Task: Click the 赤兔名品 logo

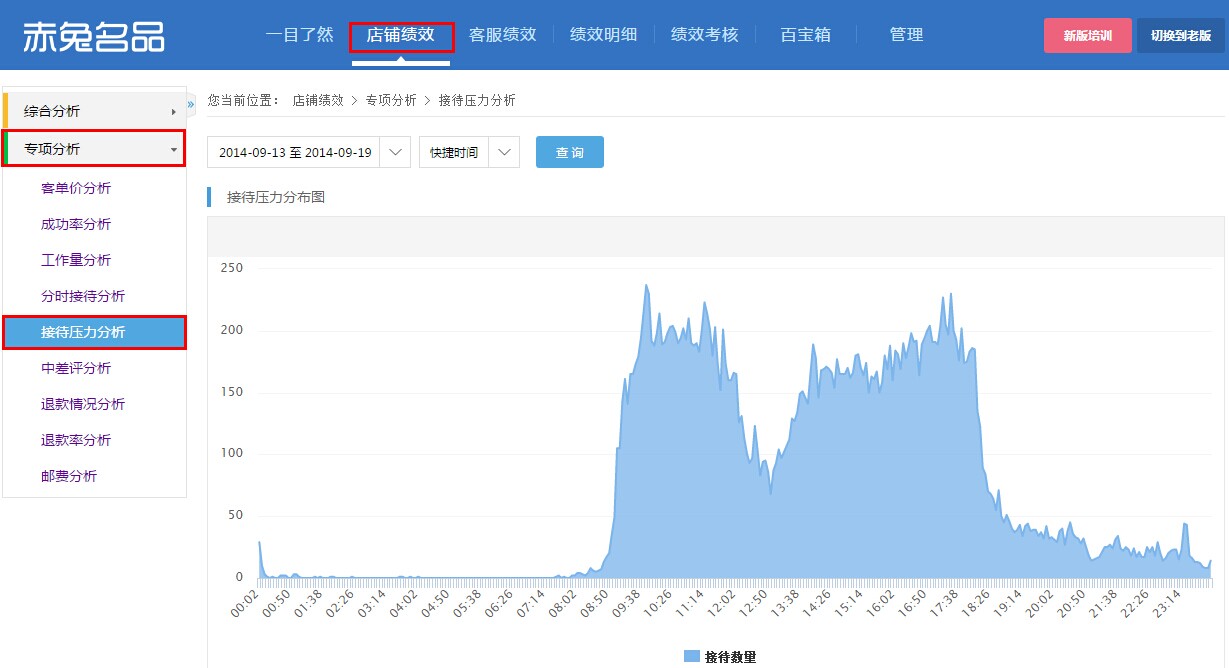Action: 94,35
